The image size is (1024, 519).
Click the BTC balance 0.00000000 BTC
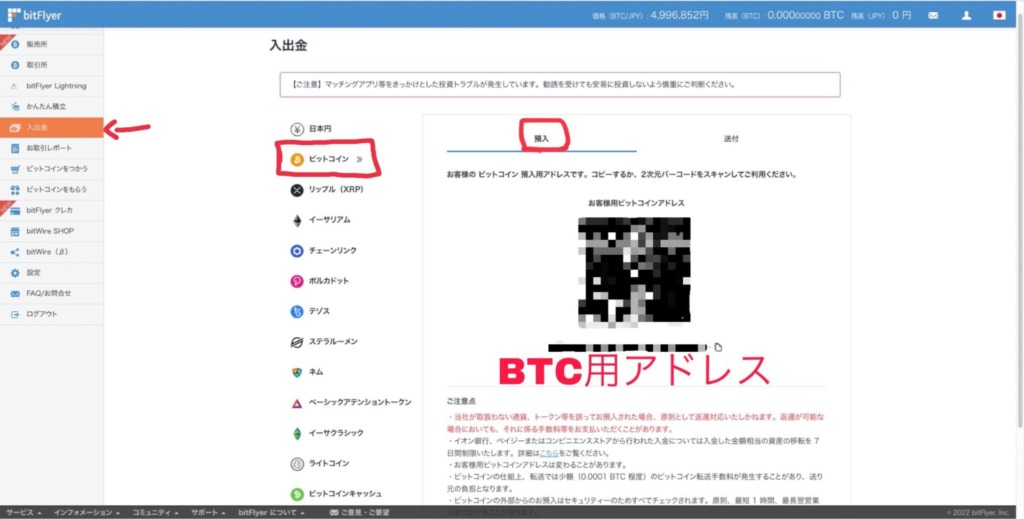(805, 15)
